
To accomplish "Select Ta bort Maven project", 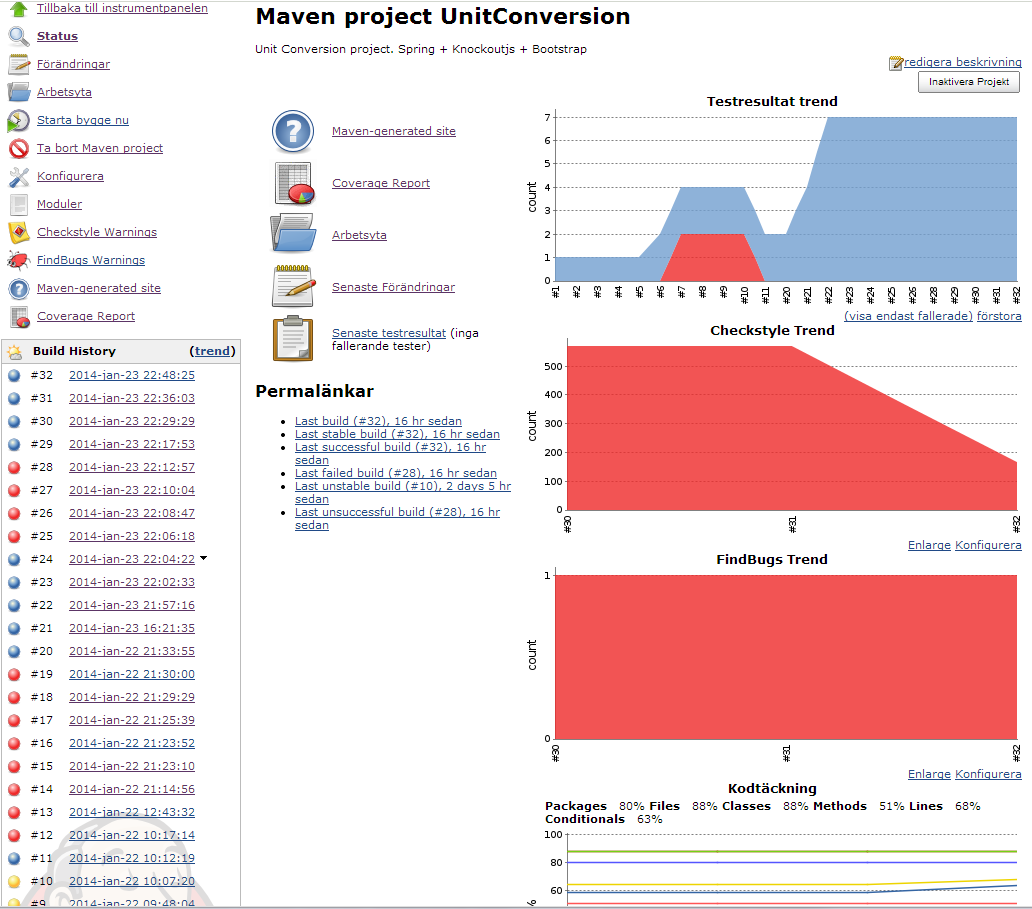I will pos(100,148).
